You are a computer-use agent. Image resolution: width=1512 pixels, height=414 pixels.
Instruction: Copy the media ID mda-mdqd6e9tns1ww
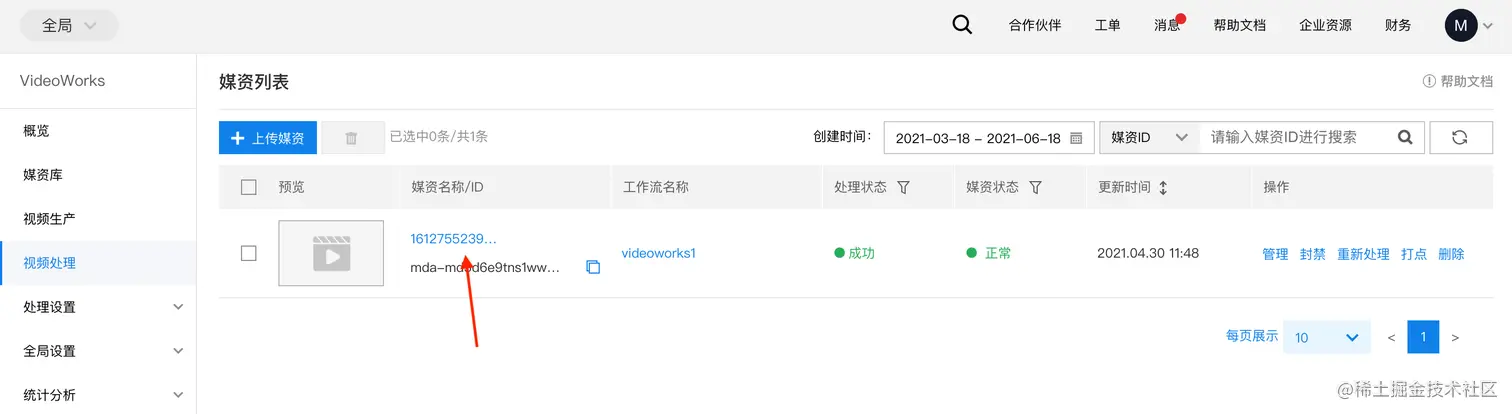click(593, 267)
